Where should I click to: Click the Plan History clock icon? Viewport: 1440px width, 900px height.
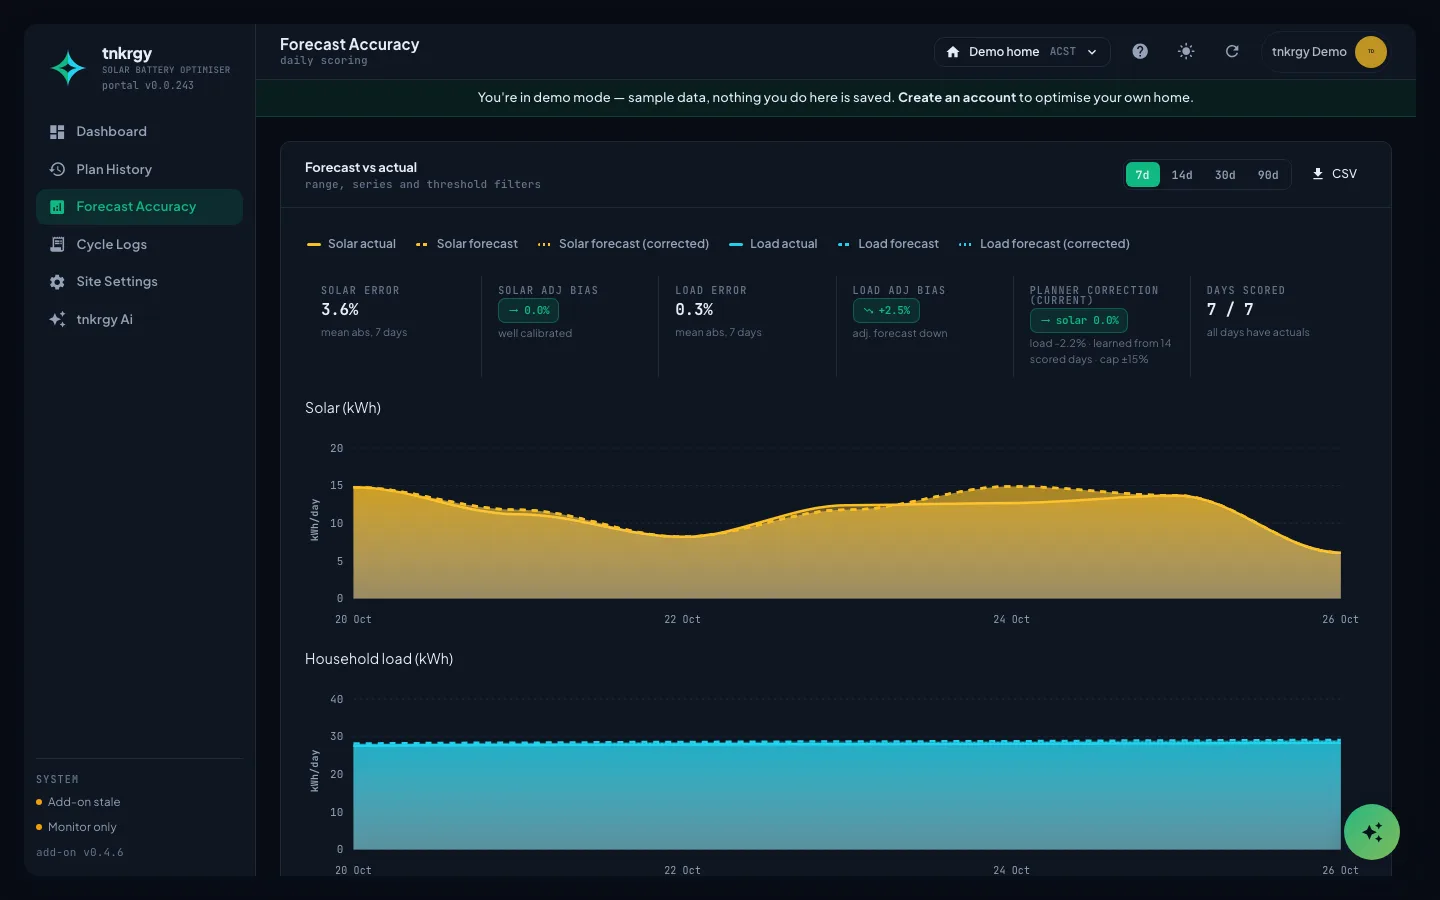click(57, 170)
